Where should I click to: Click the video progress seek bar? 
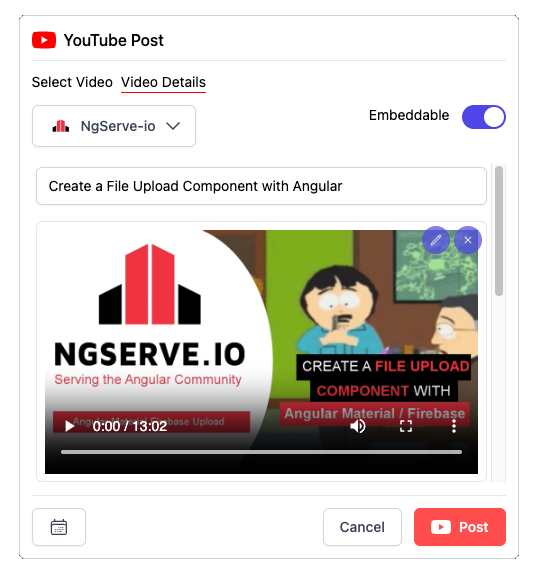261,452
